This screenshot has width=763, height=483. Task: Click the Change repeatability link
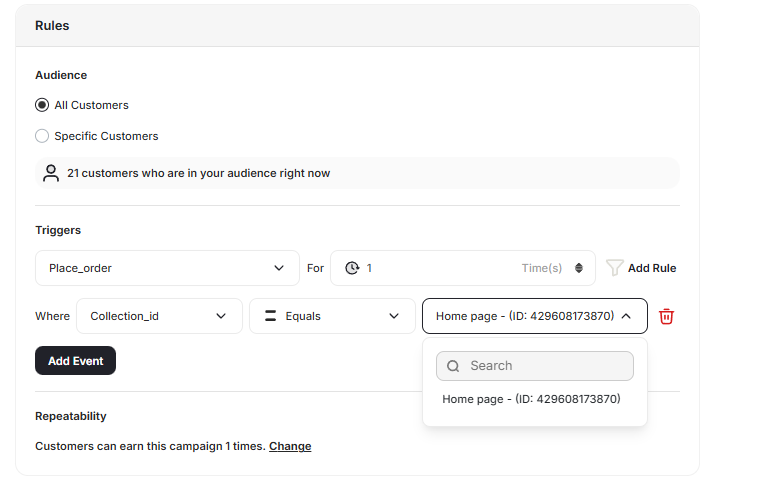click(290, 446)
